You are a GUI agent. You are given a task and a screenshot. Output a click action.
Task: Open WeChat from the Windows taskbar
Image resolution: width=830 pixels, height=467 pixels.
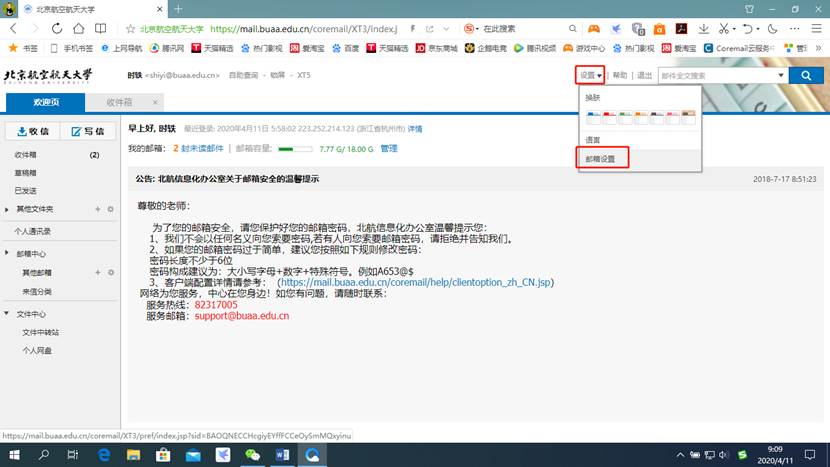[252, 455]
